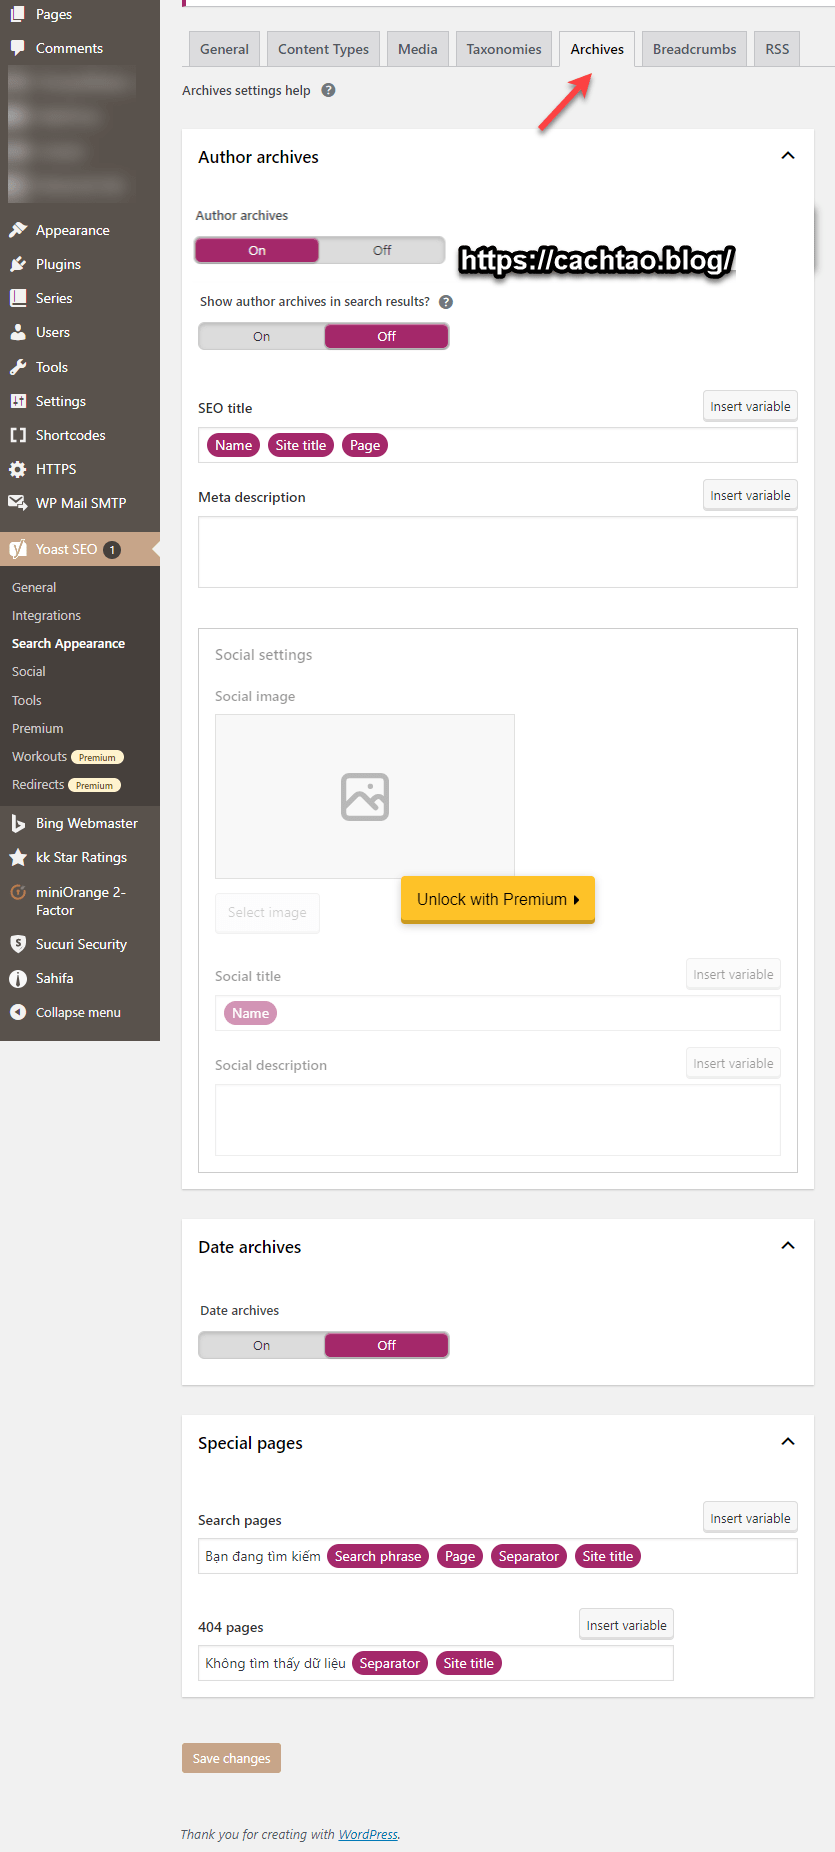Open Yoast Social submenu
Viewport: 835px width, 1852px height.
[x=29, y=672]
